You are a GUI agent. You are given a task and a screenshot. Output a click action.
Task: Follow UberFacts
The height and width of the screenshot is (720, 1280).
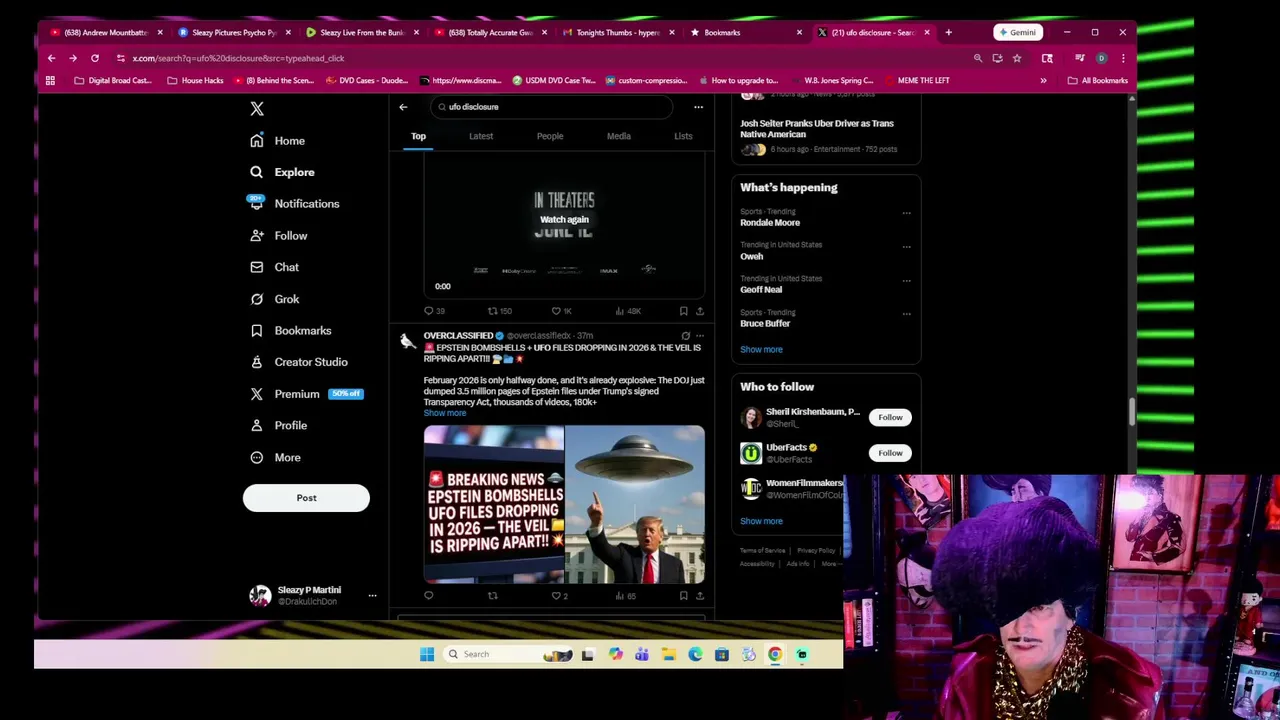pos(890,453)
